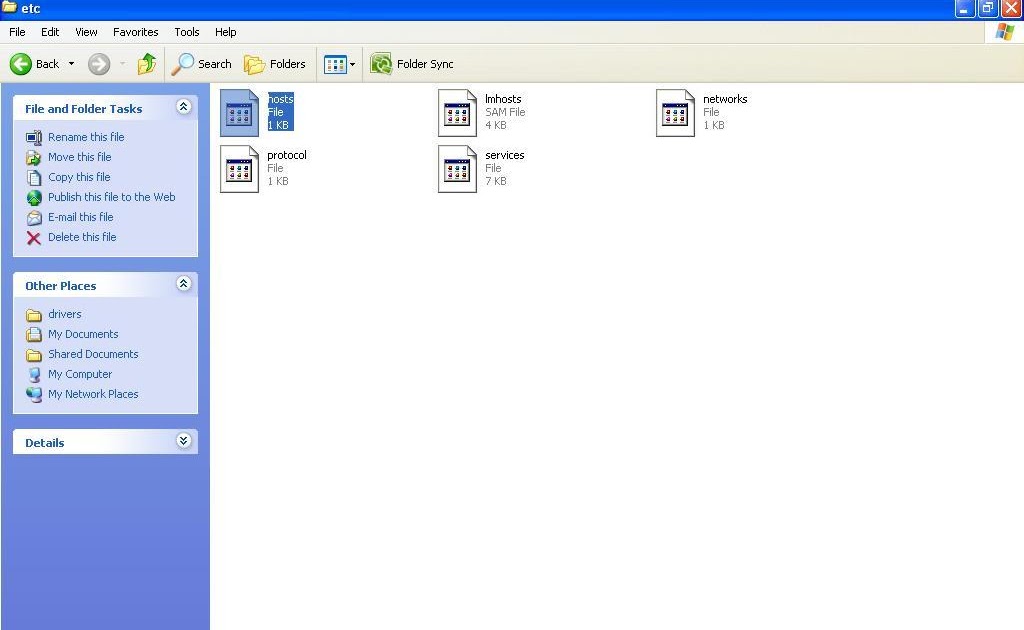The width and height of the screenshot is (1024, 630).
Task: Open the Search magnifier tool
Action: coord(202,64)
